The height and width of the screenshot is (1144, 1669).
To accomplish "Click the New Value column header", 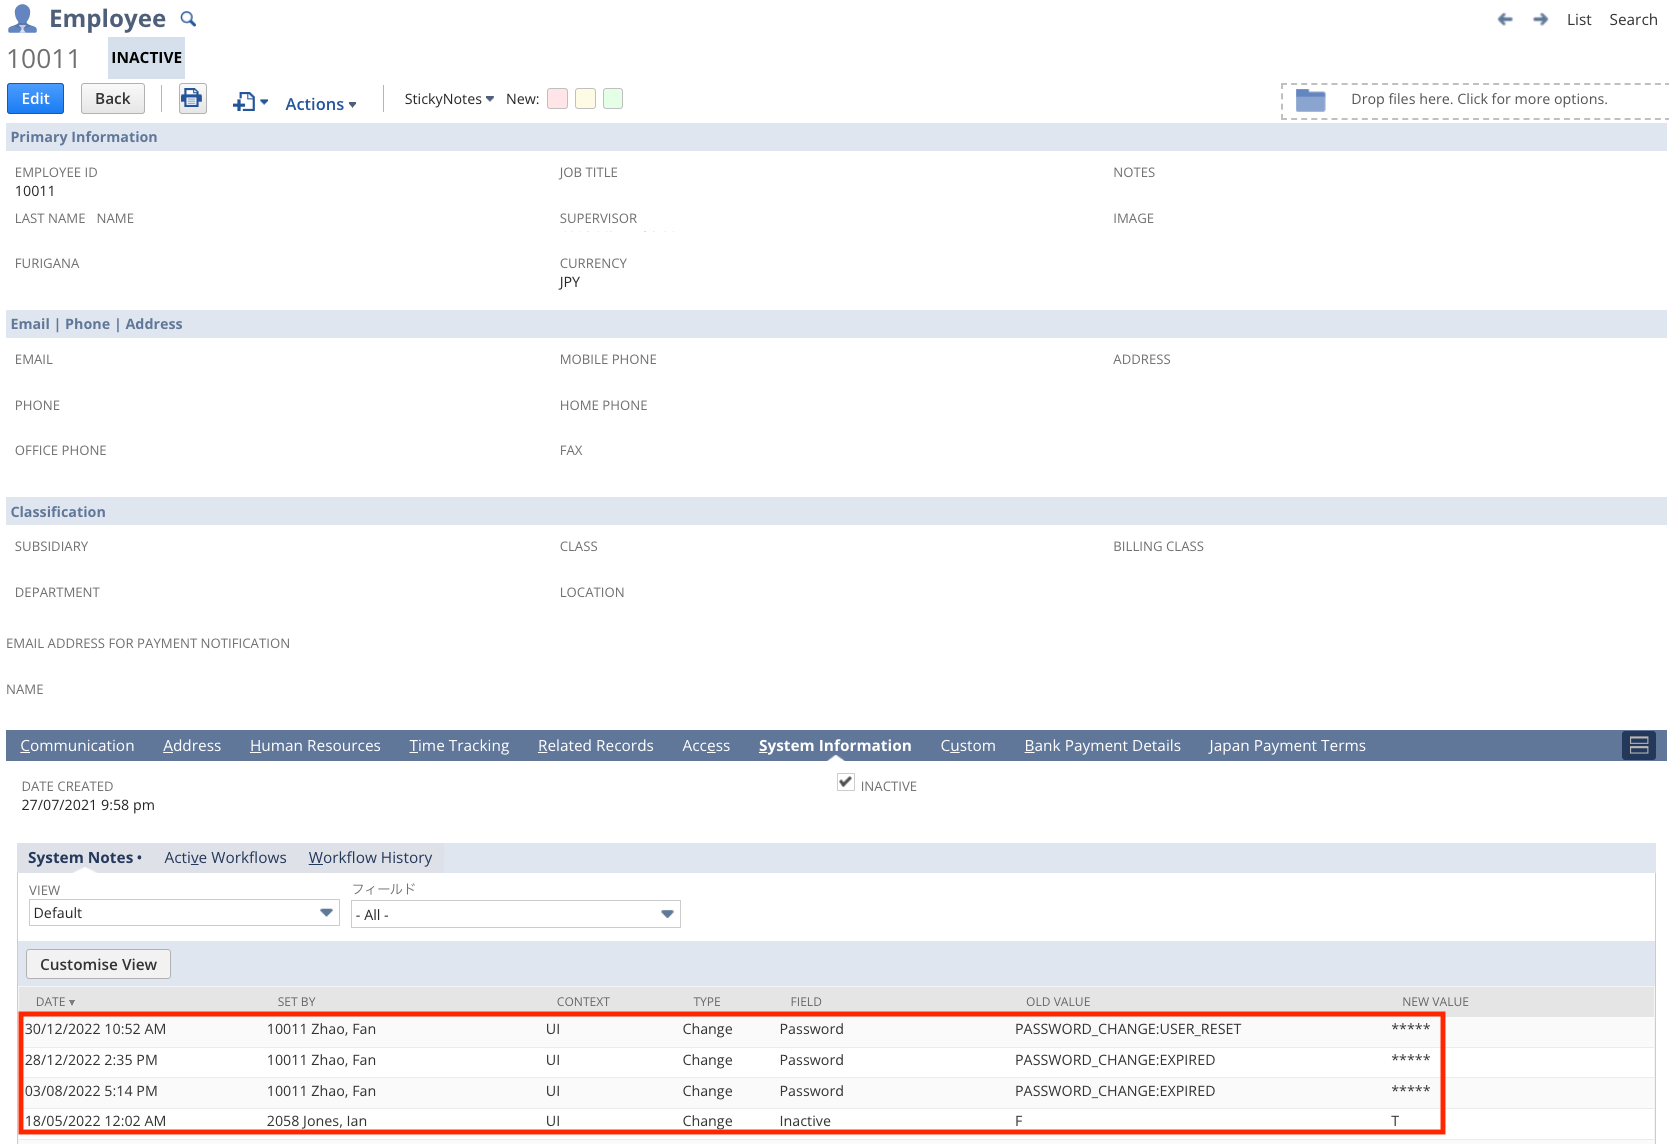I will tap(1435, 1002).
